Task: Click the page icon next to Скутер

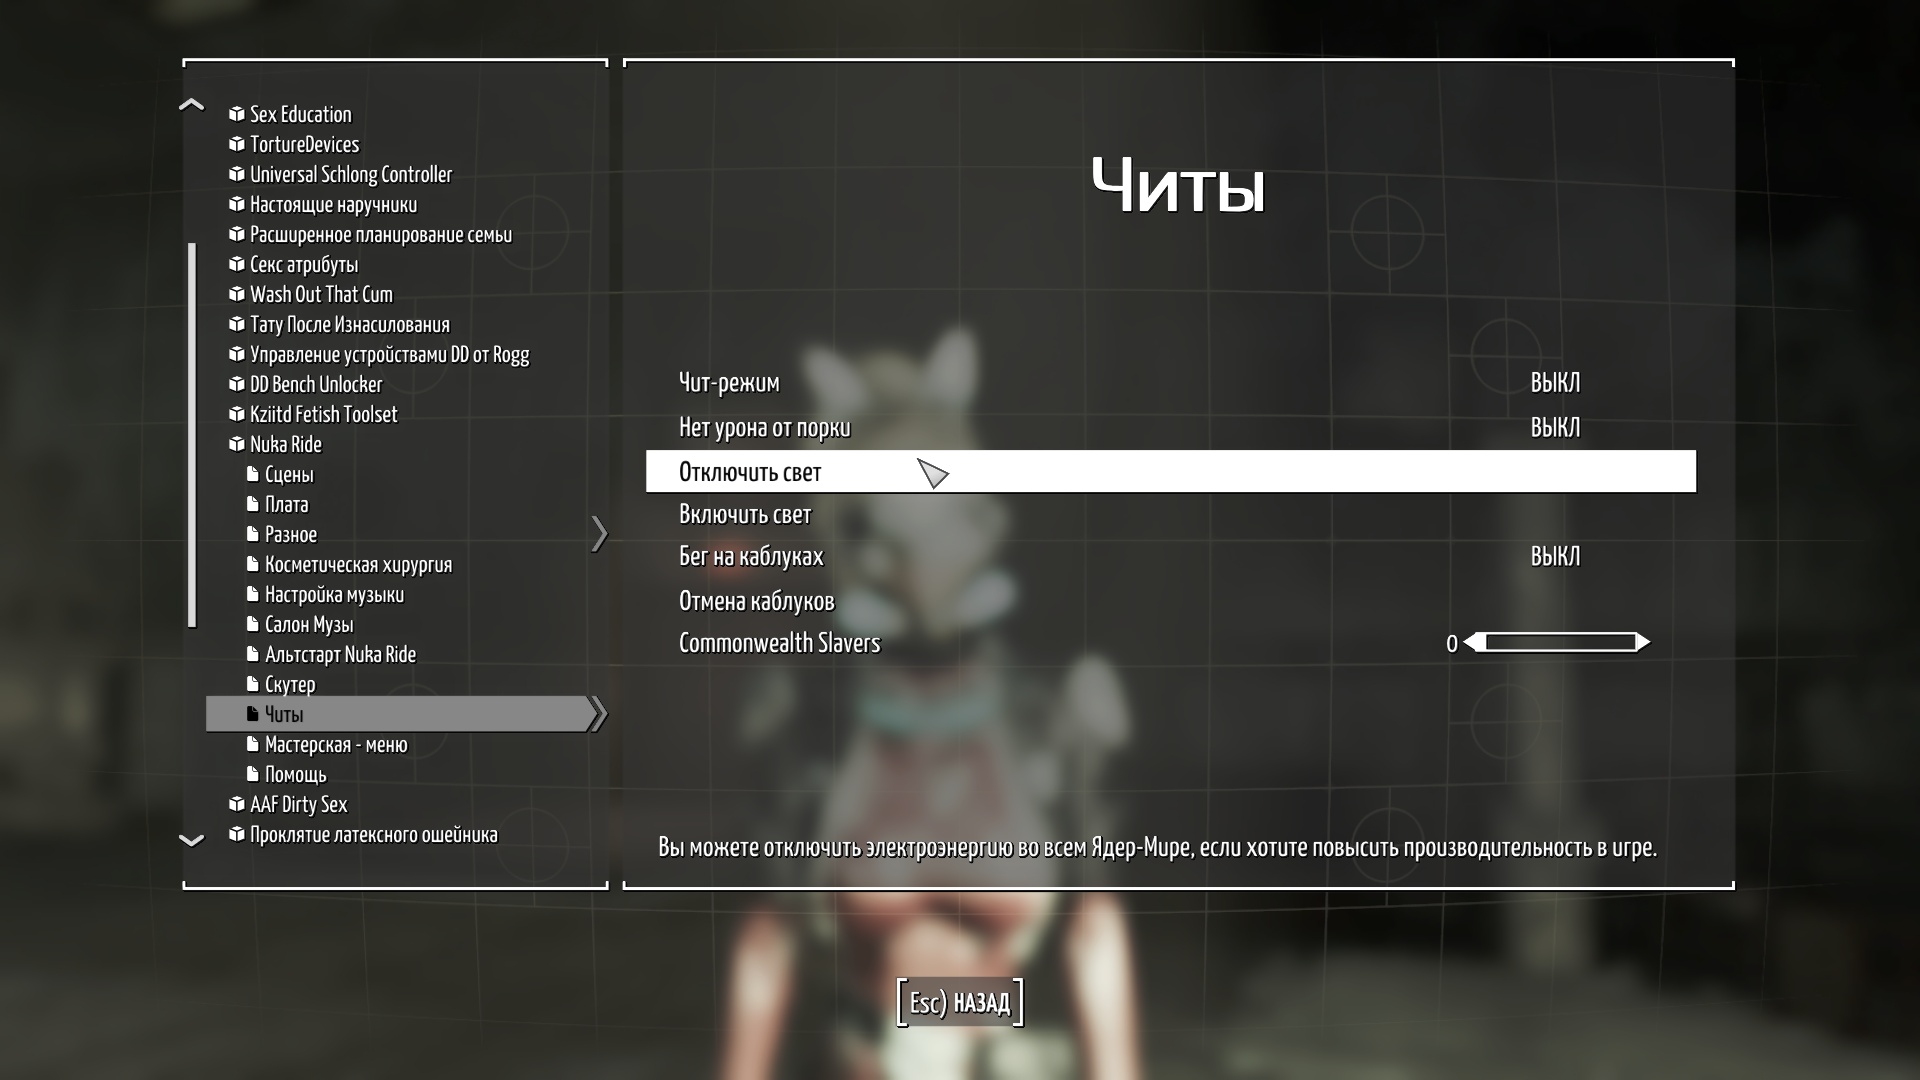Action: point(253,684)
